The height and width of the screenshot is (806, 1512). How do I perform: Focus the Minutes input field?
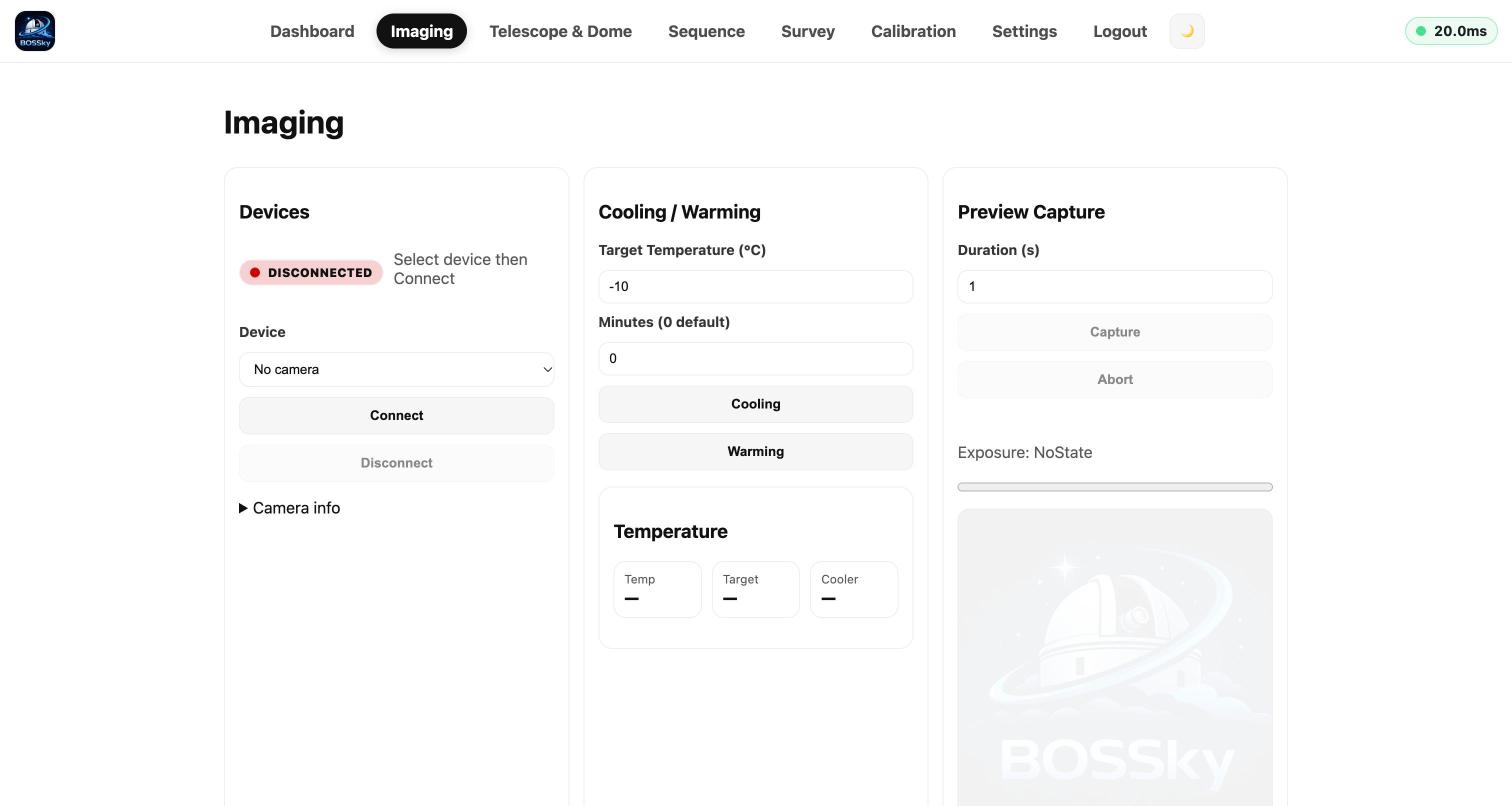[x=755, y=359]
